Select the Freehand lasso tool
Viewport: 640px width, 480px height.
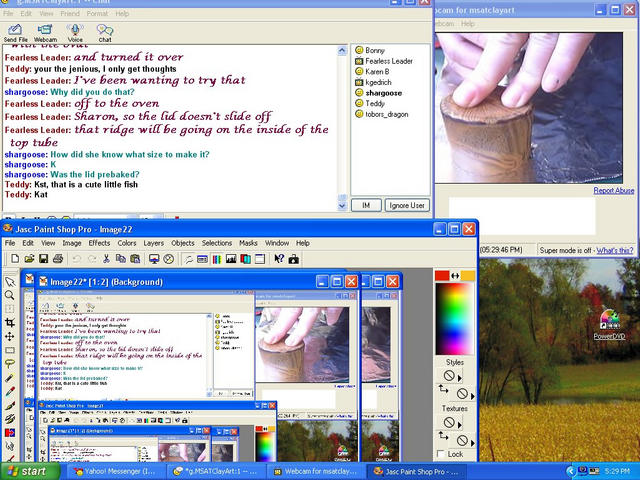coord(10,364)
